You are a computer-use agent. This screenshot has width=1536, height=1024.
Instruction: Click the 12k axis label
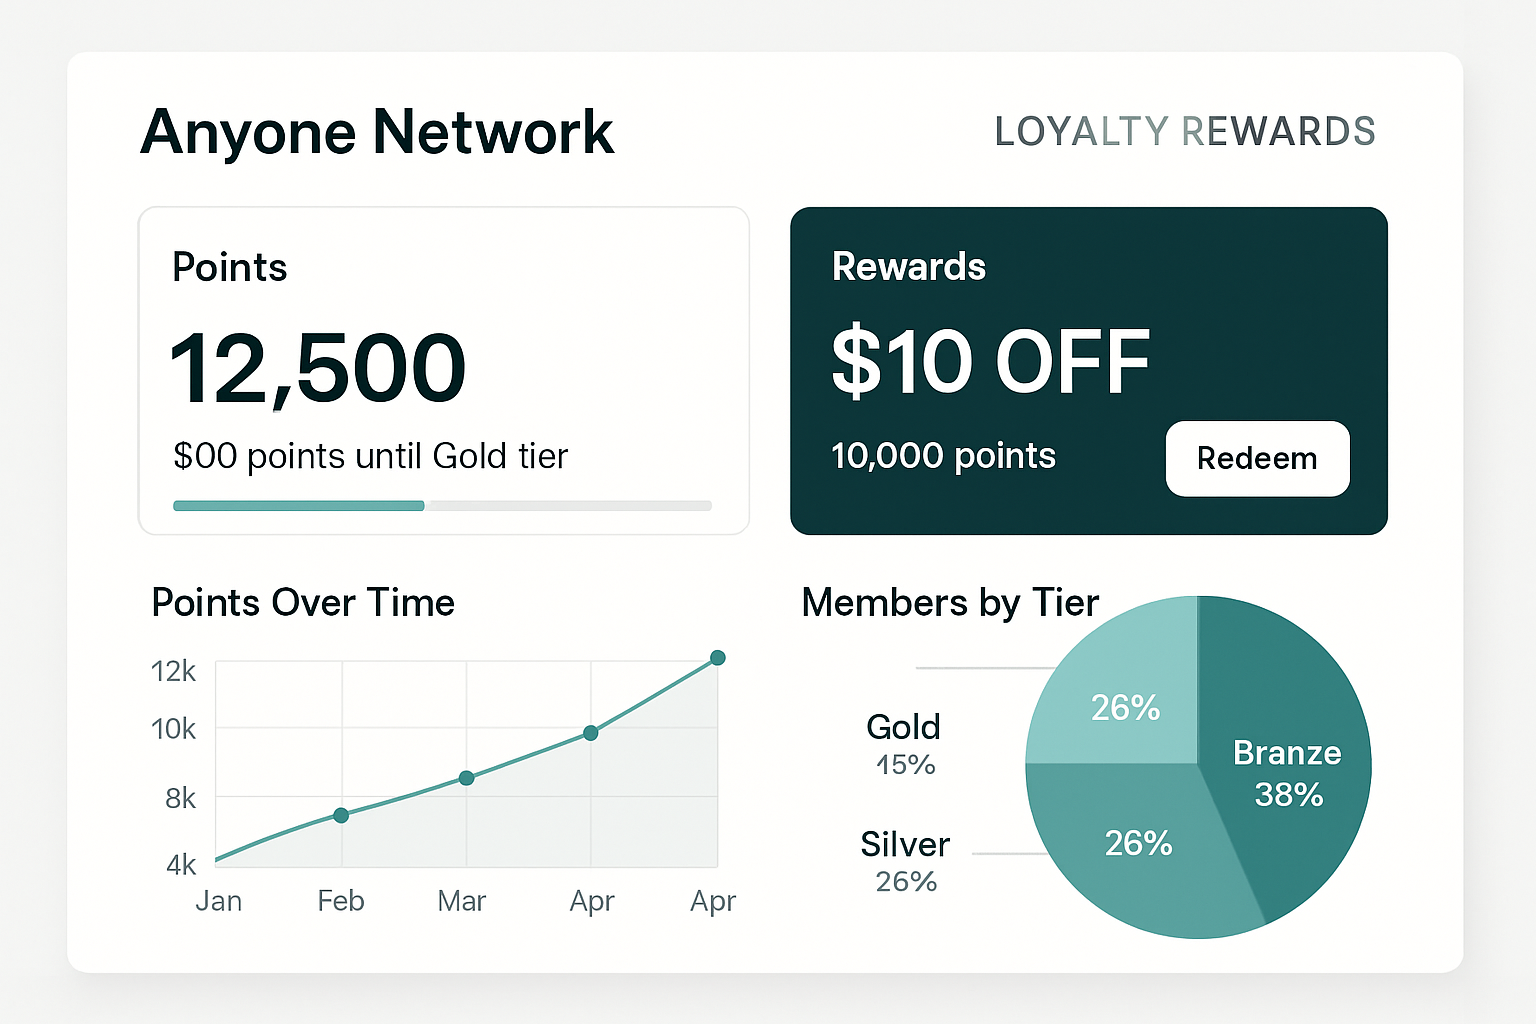click(x=174, y=672)
